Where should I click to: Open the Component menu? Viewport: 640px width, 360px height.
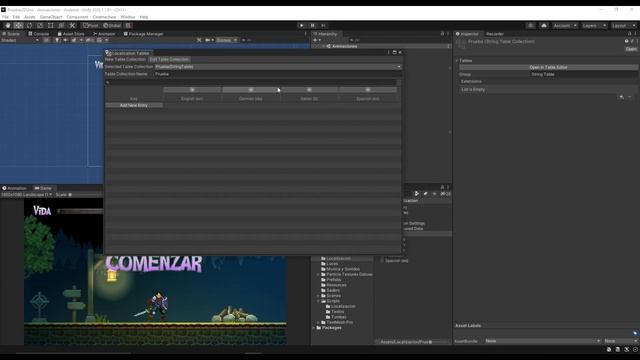77,17
